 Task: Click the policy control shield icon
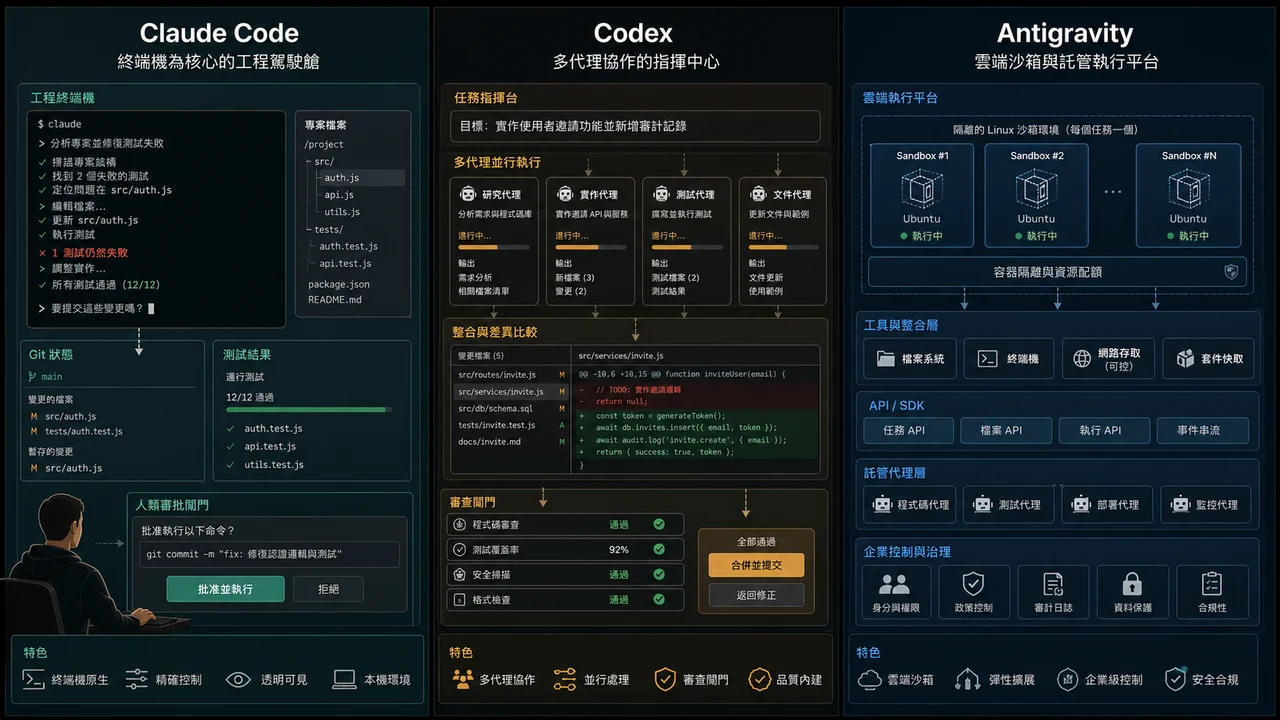(x=973, y=584)
